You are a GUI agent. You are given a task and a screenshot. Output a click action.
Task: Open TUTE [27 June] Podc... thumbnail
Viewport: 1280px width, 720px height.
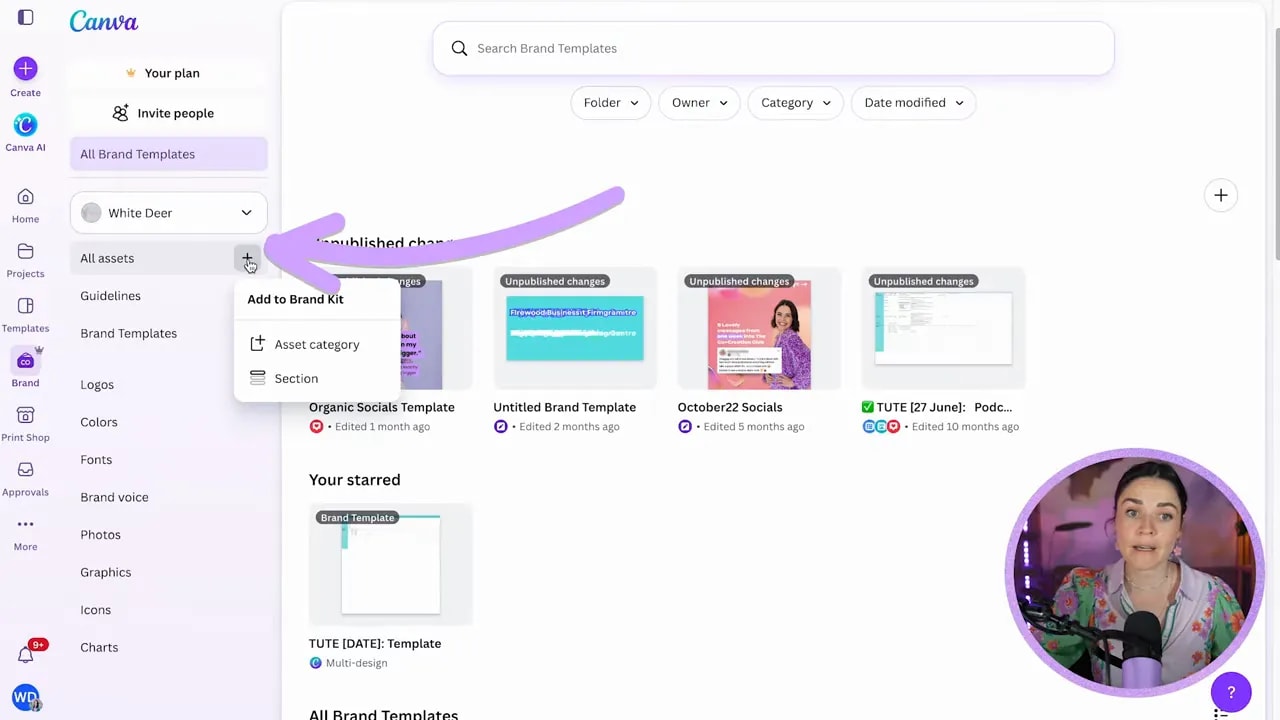[x=943, y=328]
